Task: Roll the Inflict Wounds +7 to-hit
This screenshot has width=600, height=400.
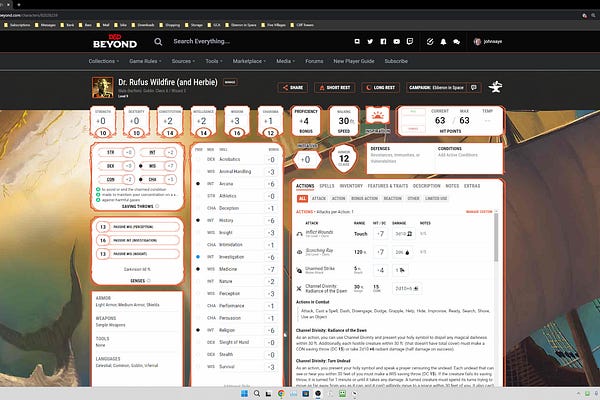Action: click(380, 233)
